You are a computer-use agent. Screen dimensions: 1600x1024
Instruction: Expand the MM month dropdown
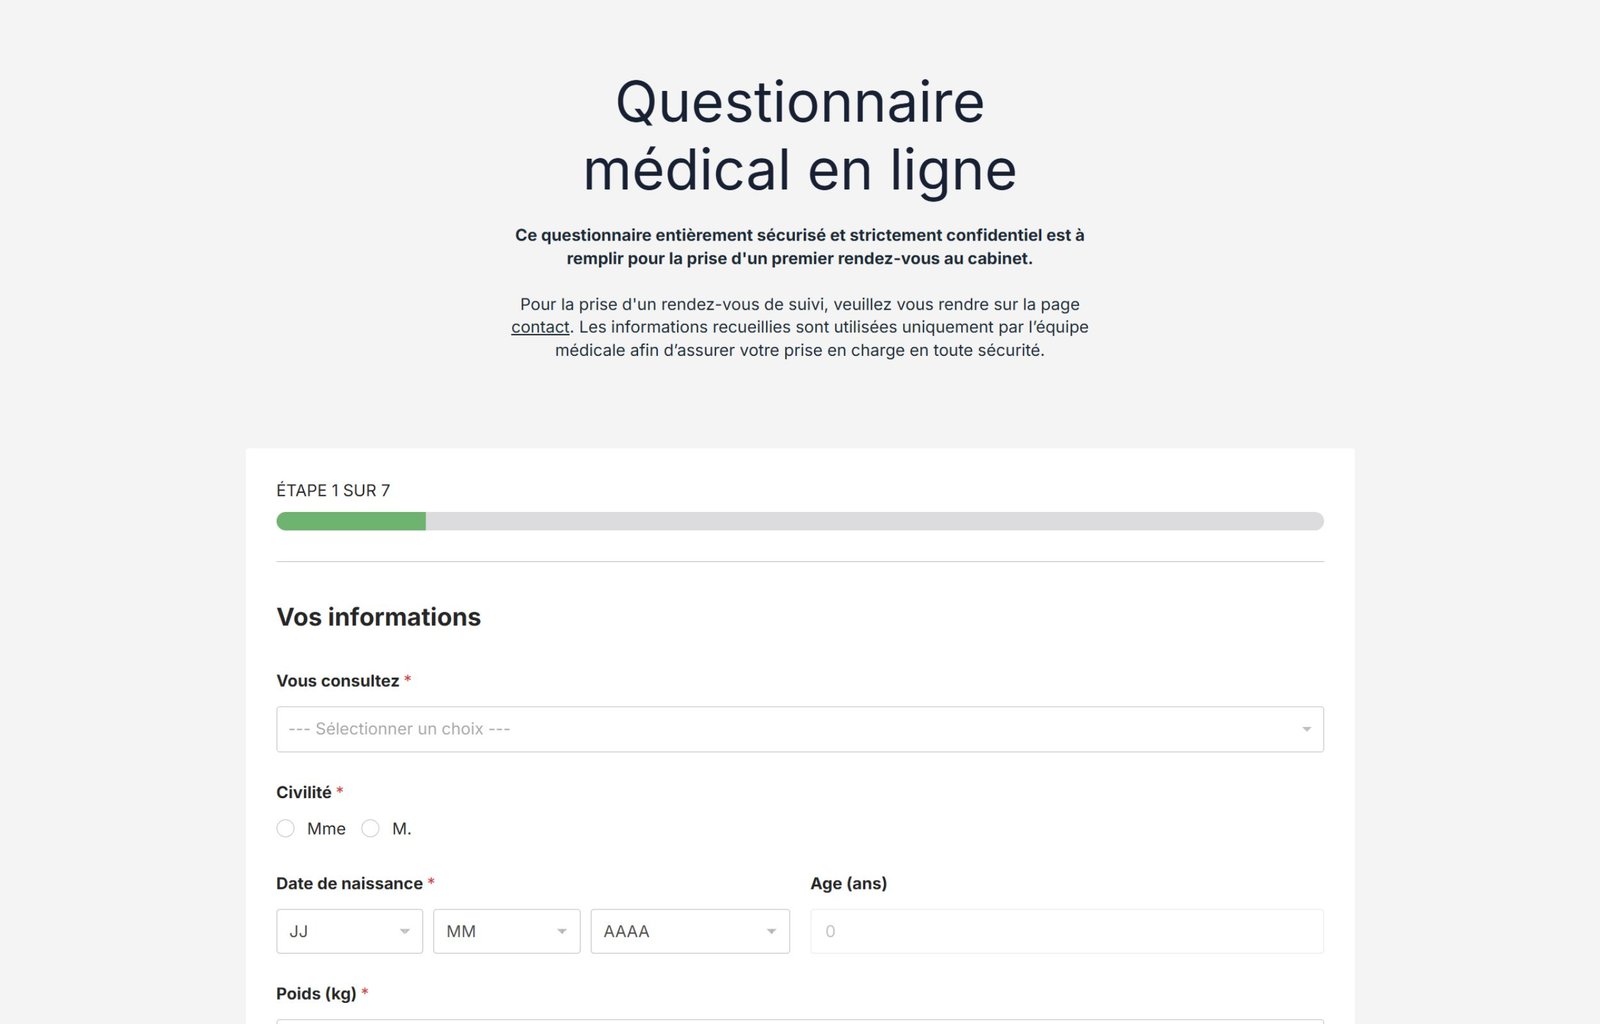click(x=506, y=931)
